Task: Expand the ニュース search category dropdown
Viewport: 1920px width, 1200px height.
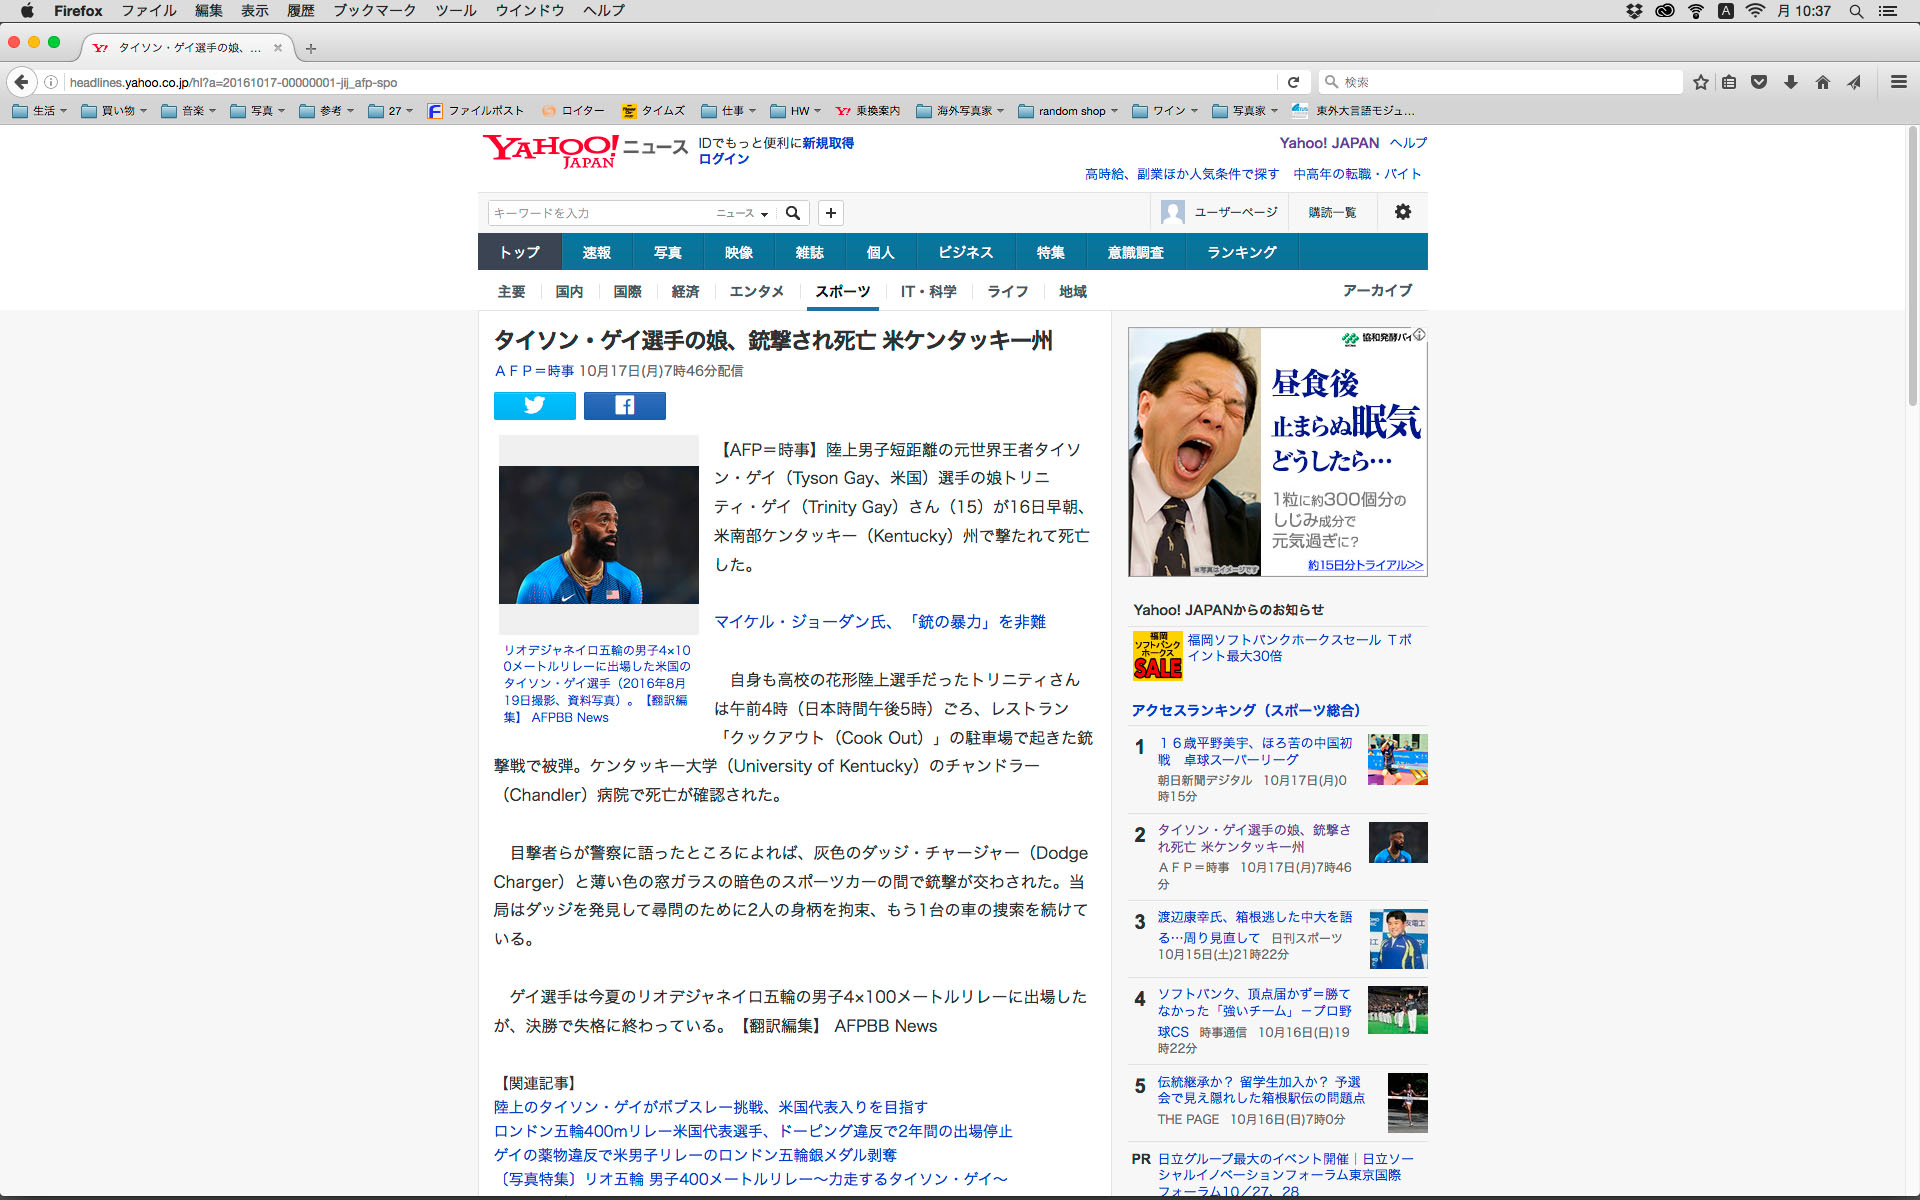Action: (x=742, y=213)
